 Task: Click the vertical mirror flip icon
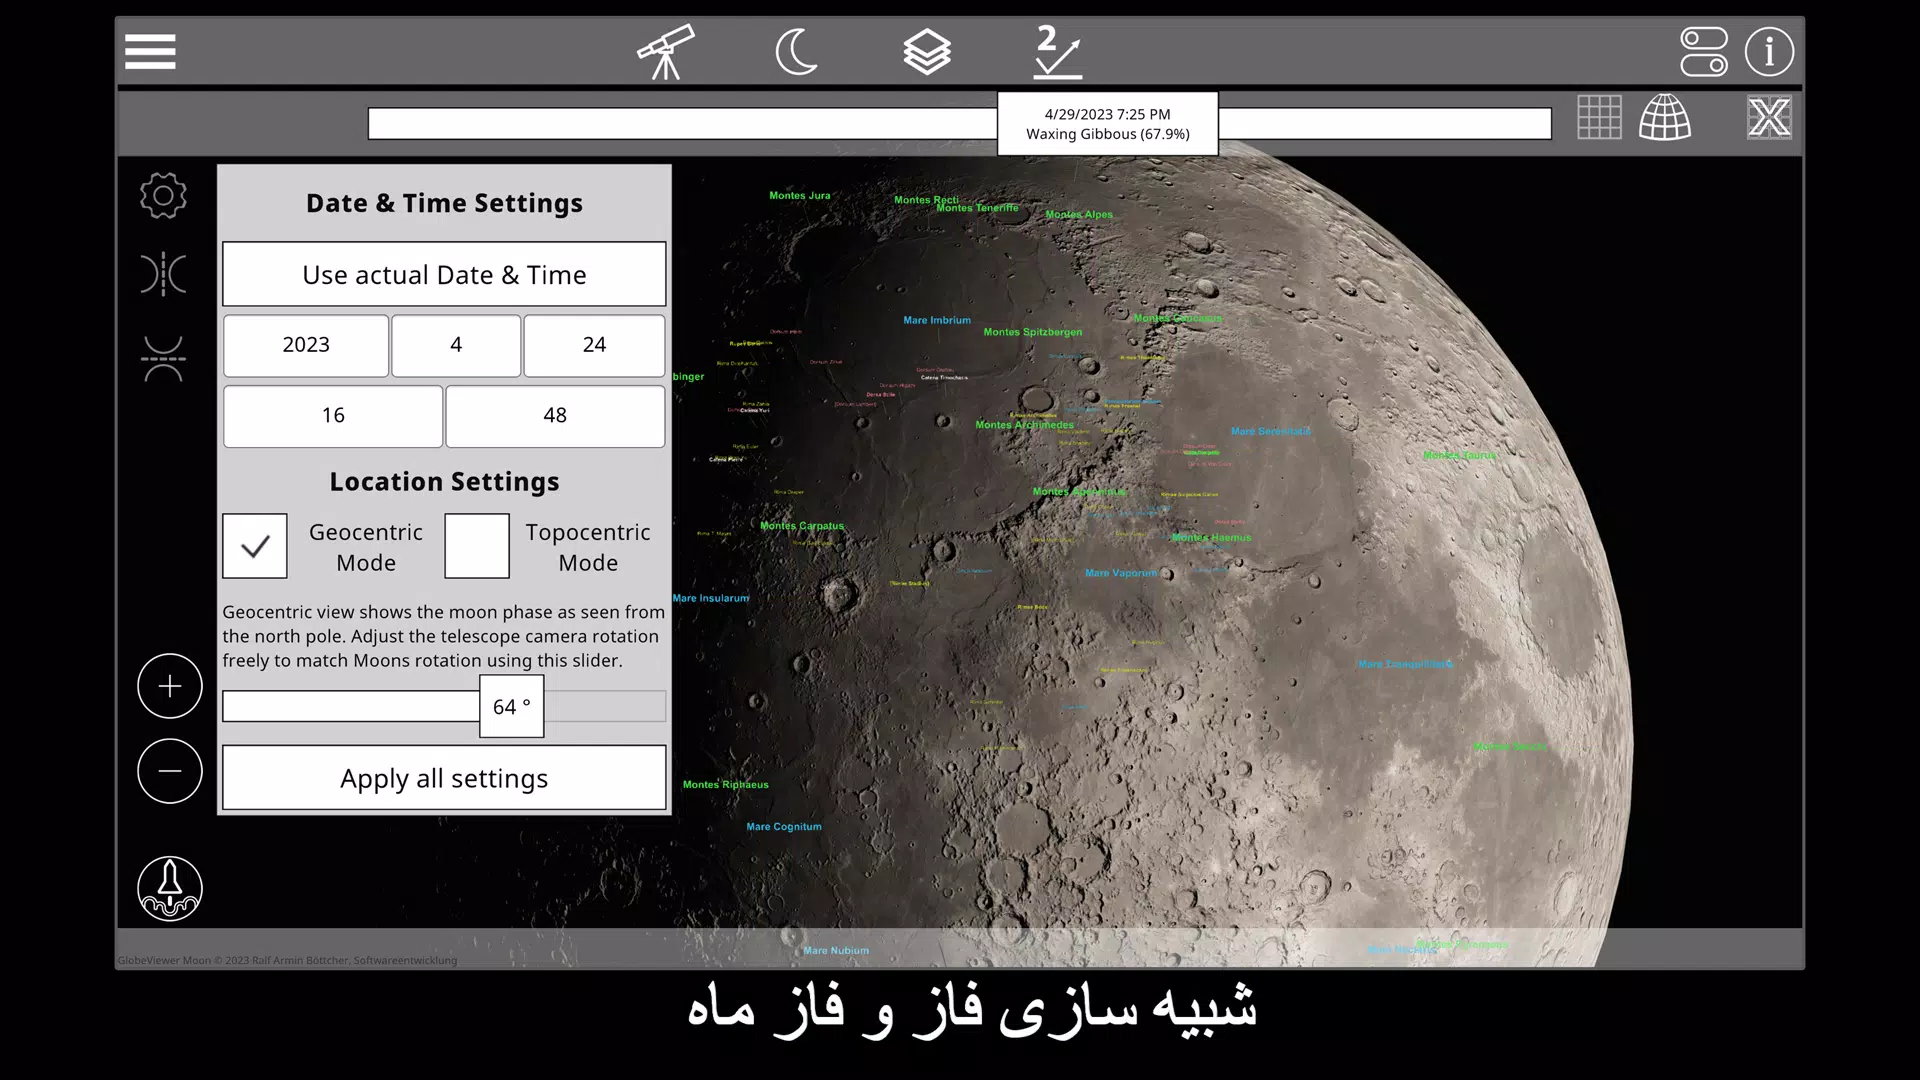point(163,359)
